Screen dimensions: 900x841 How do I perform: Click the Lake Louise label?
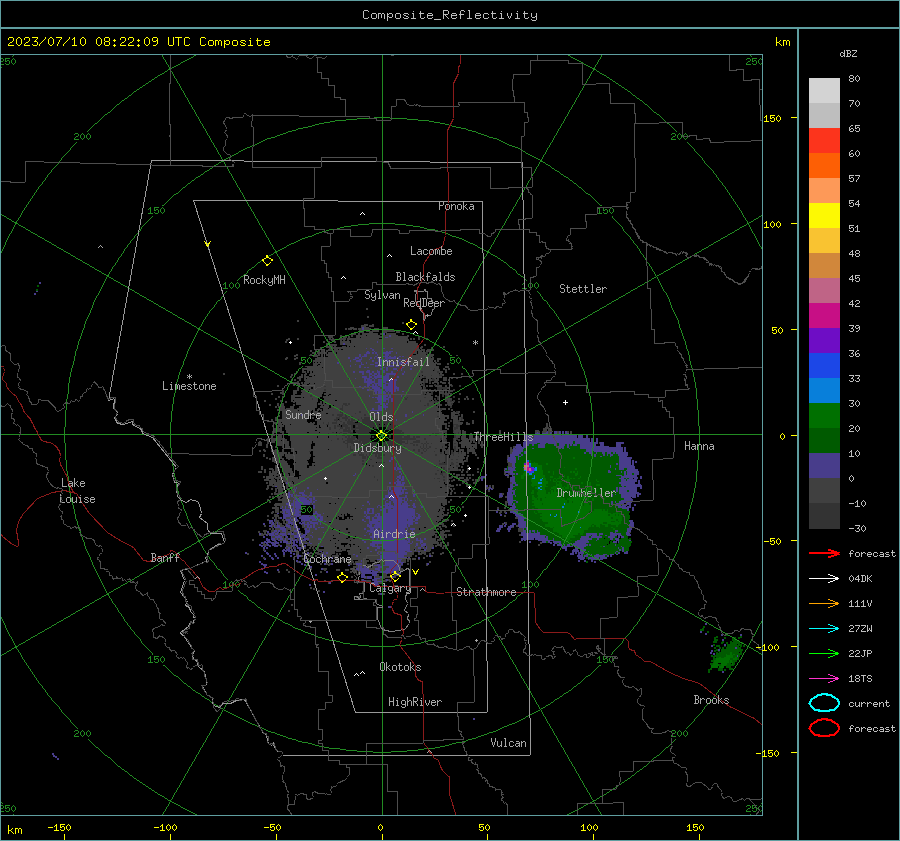coord(77,491)
